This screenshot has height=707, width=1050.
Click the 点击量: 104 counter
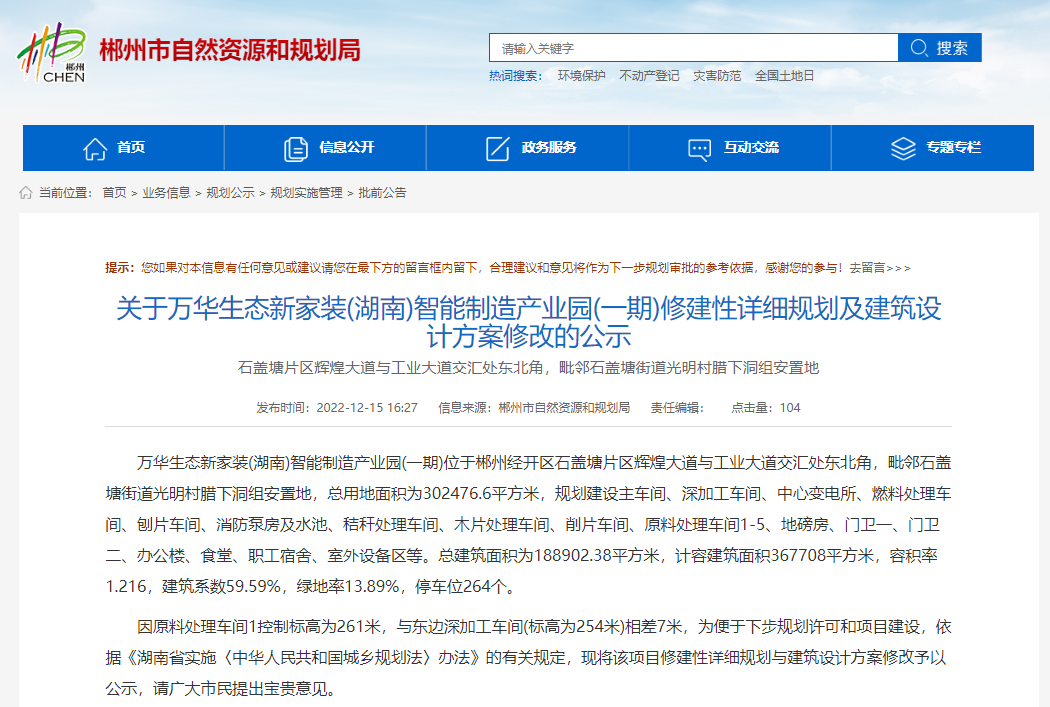[765, 408]
